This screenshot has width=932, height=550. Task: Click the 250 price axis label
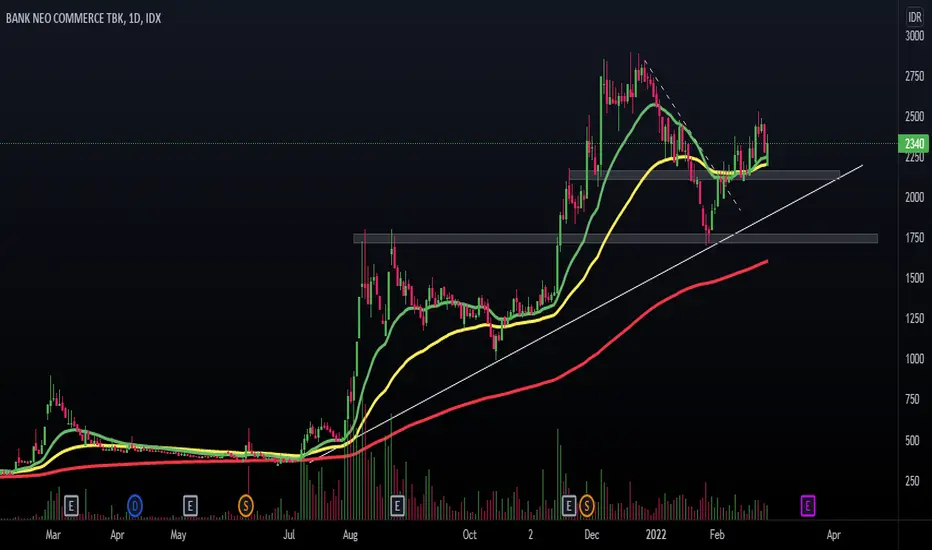tap(912, 481)
